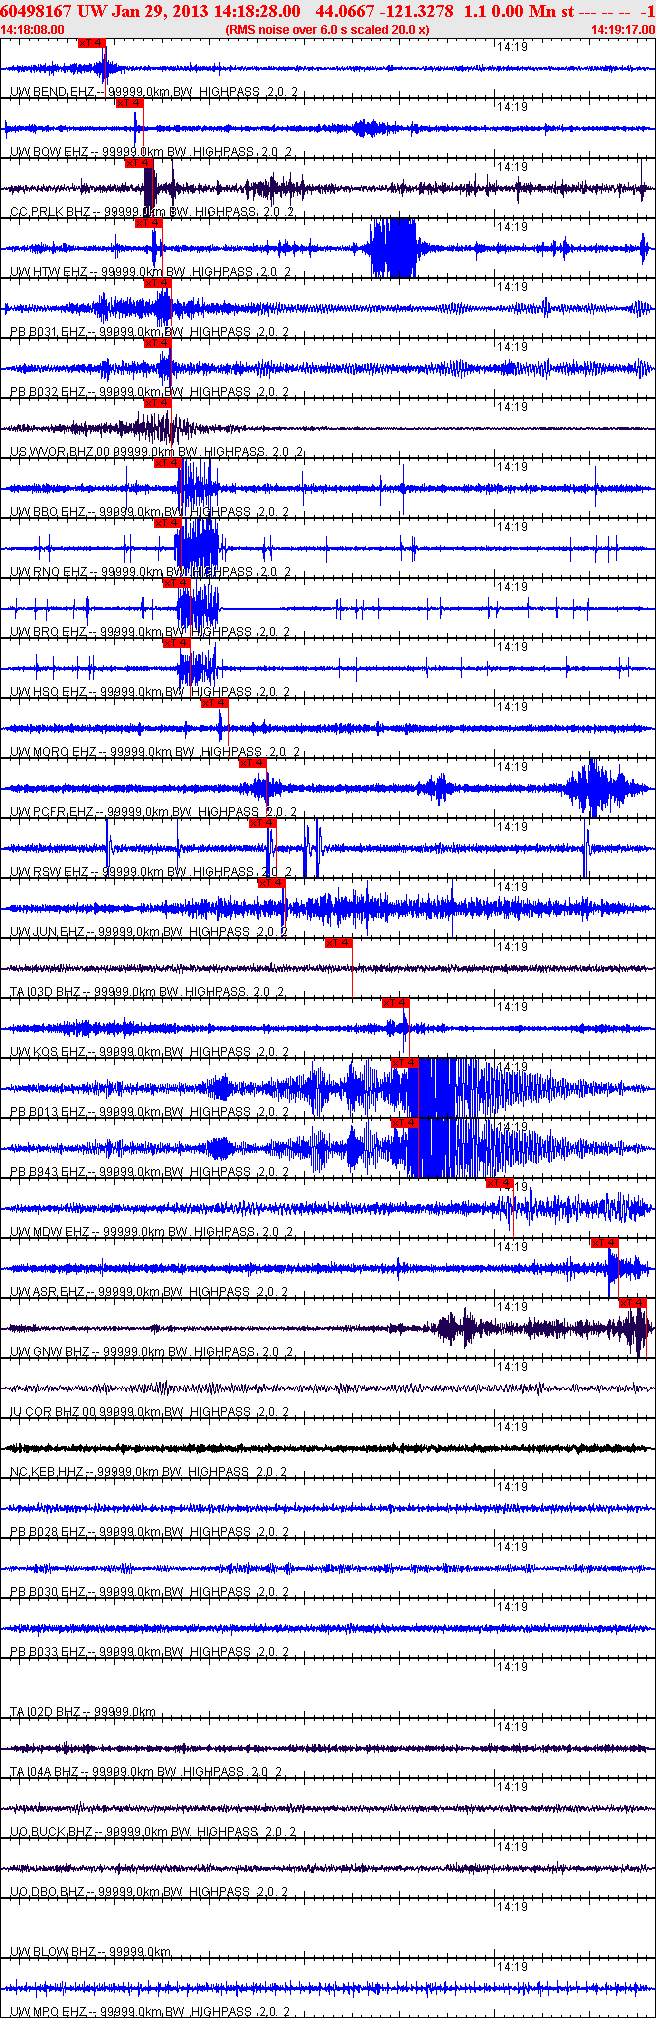656x2018 pixels.
Task: Click the 'PB B030 EHZ' station label
Action: click(x=48, y=1592)
